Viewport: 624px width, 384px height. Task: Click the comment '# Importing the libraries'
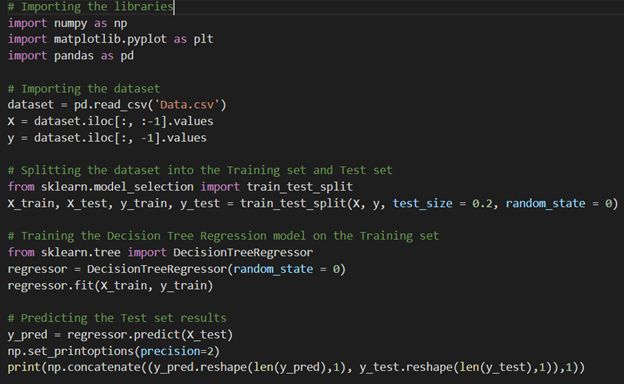[90, 7]
